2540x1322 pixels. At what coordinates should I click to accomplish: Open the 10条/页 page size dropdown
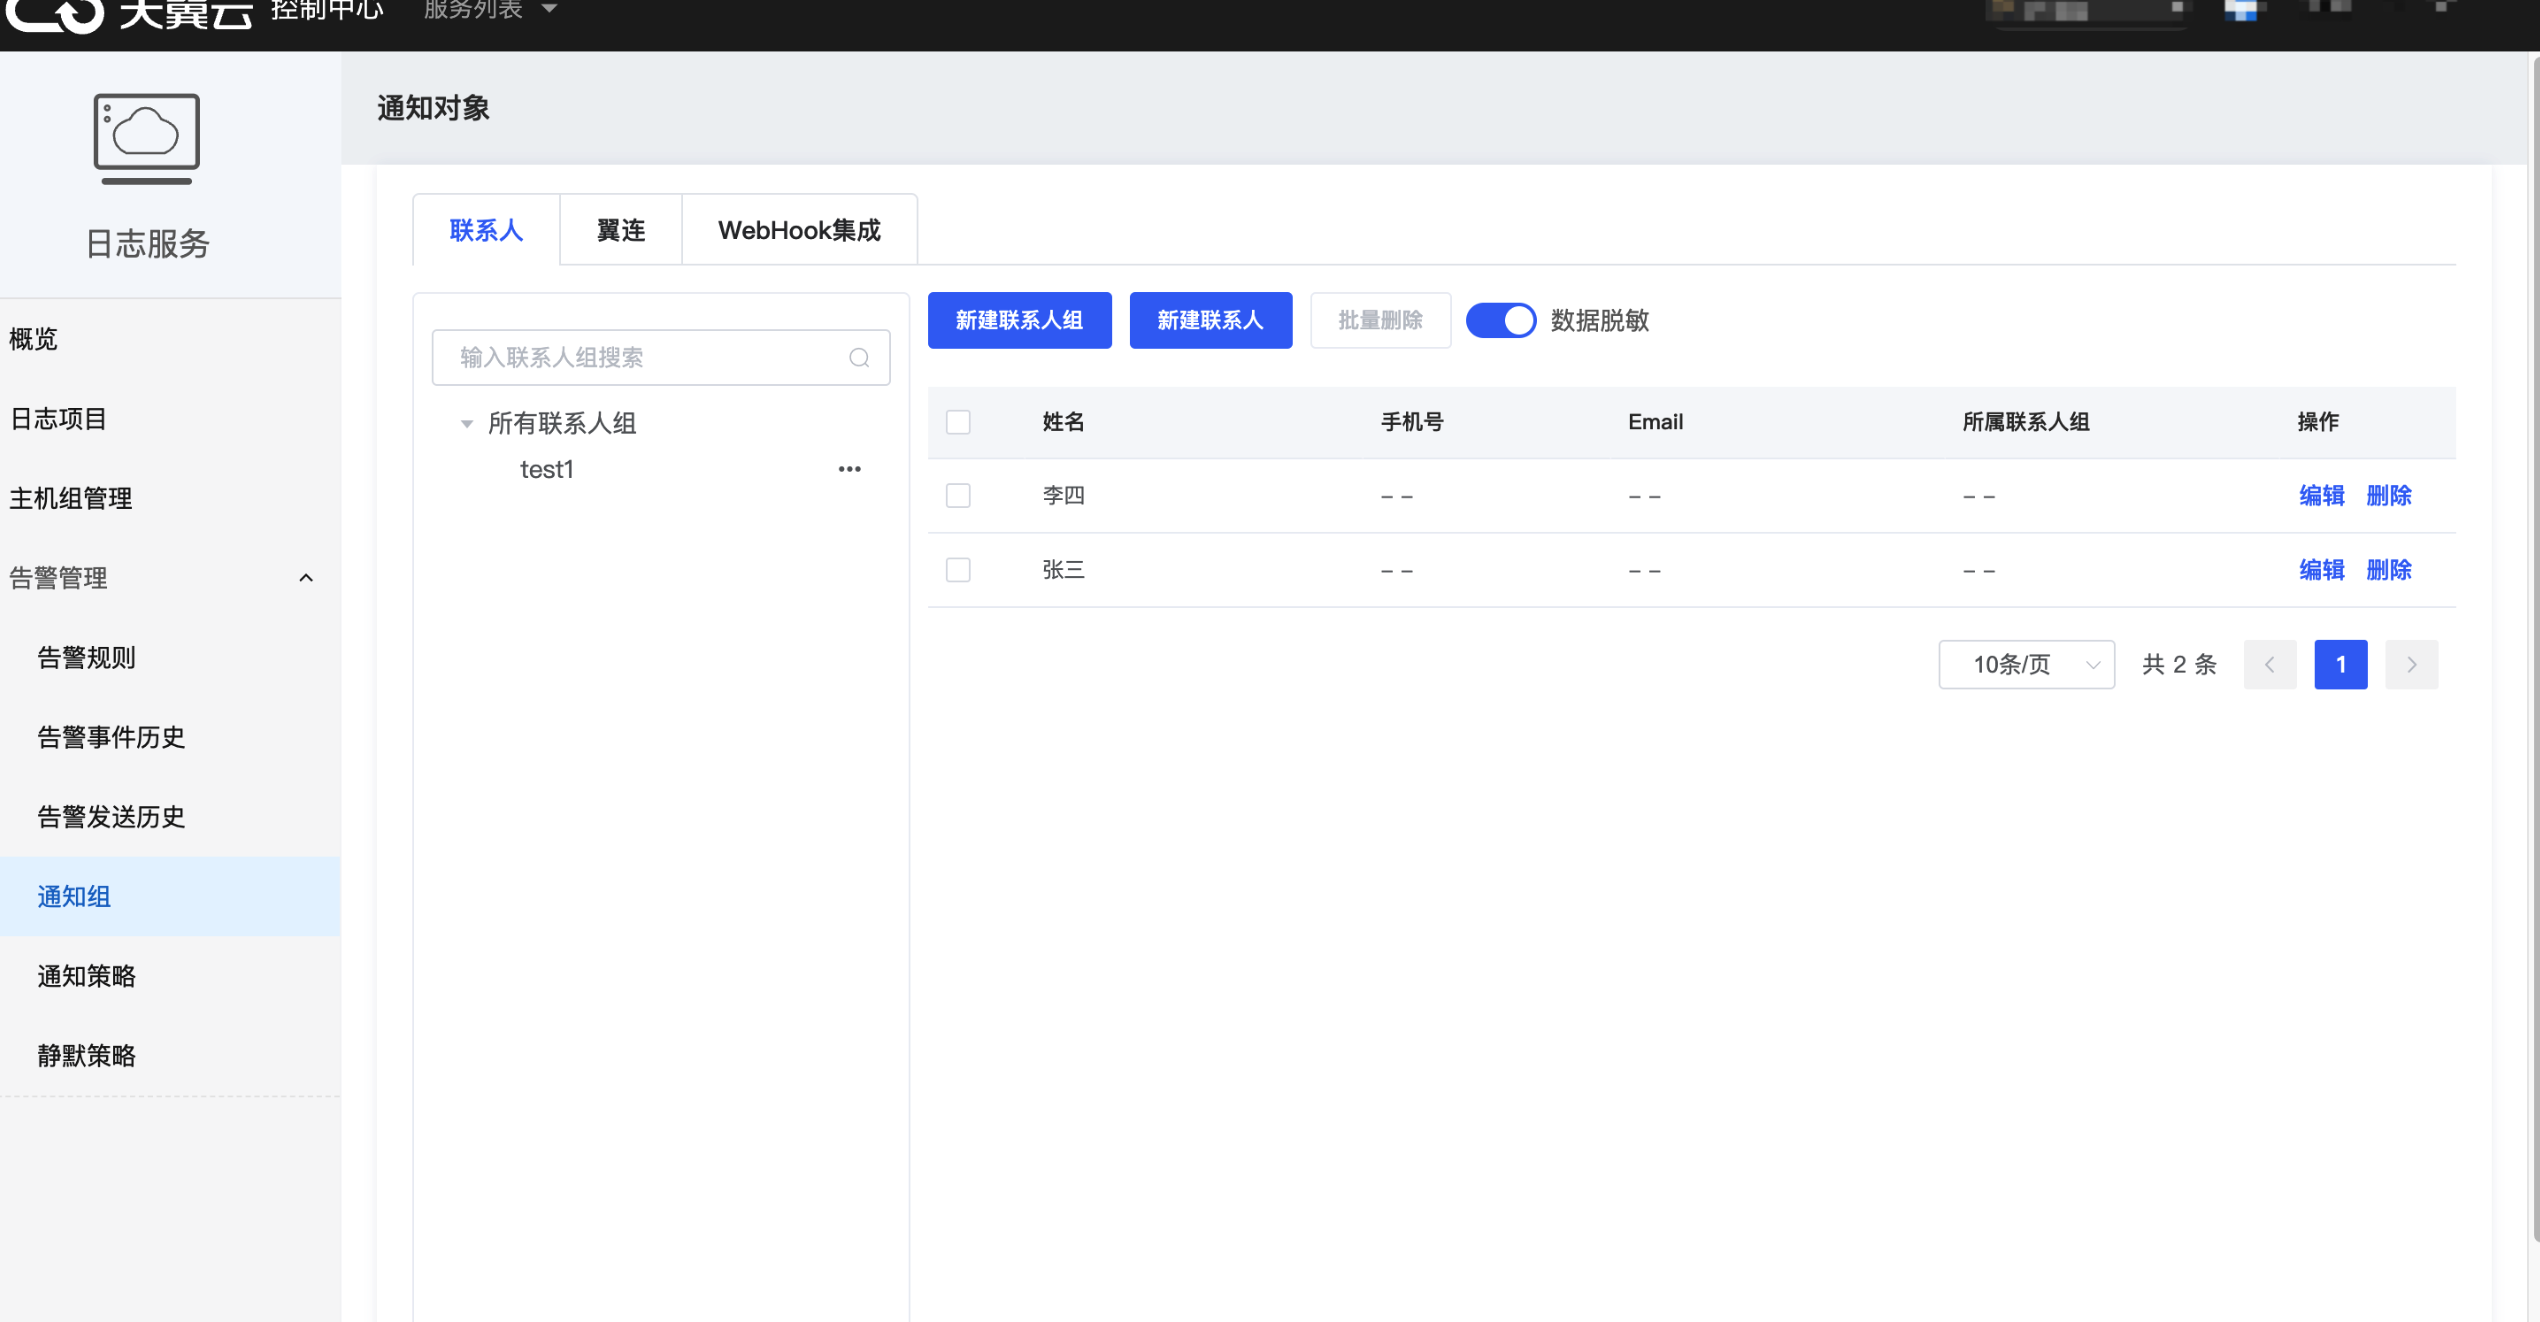click(x=2026, y=665)
